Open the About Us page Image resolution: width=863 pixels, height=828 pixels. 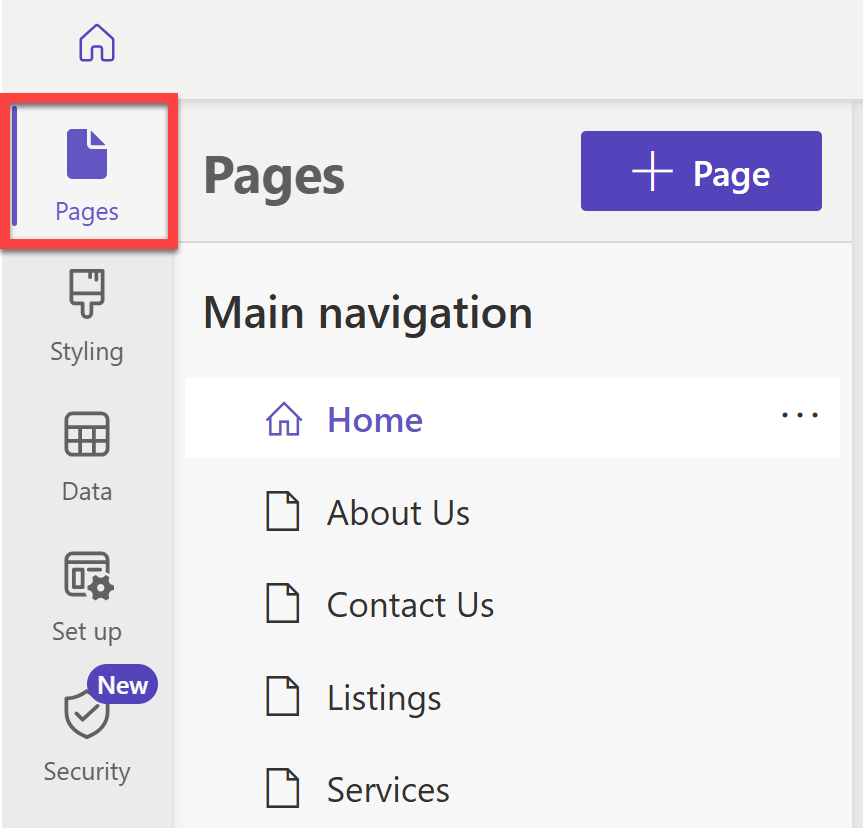point(398,512)
